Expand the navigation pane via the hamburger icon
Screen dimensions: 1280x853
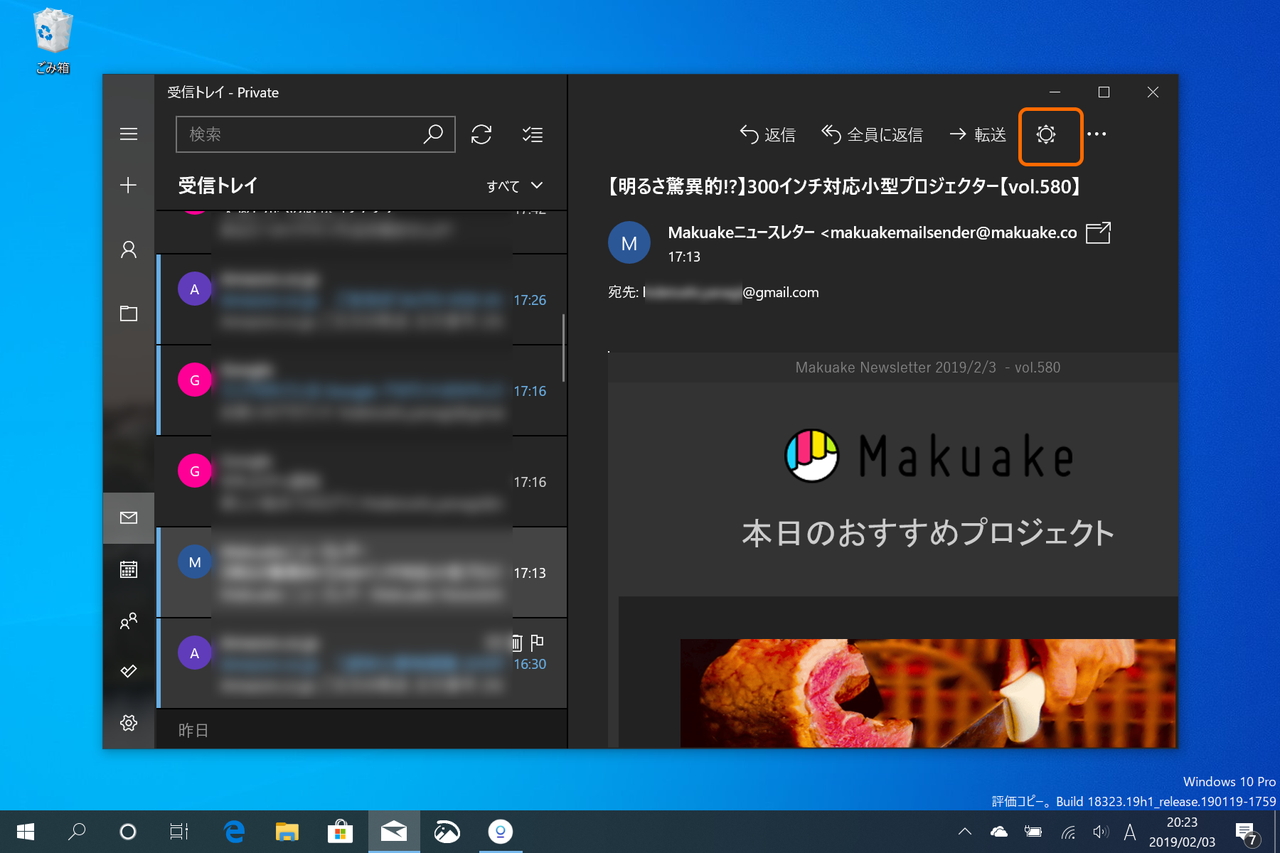pyautogui.click(x=128, y=134)
